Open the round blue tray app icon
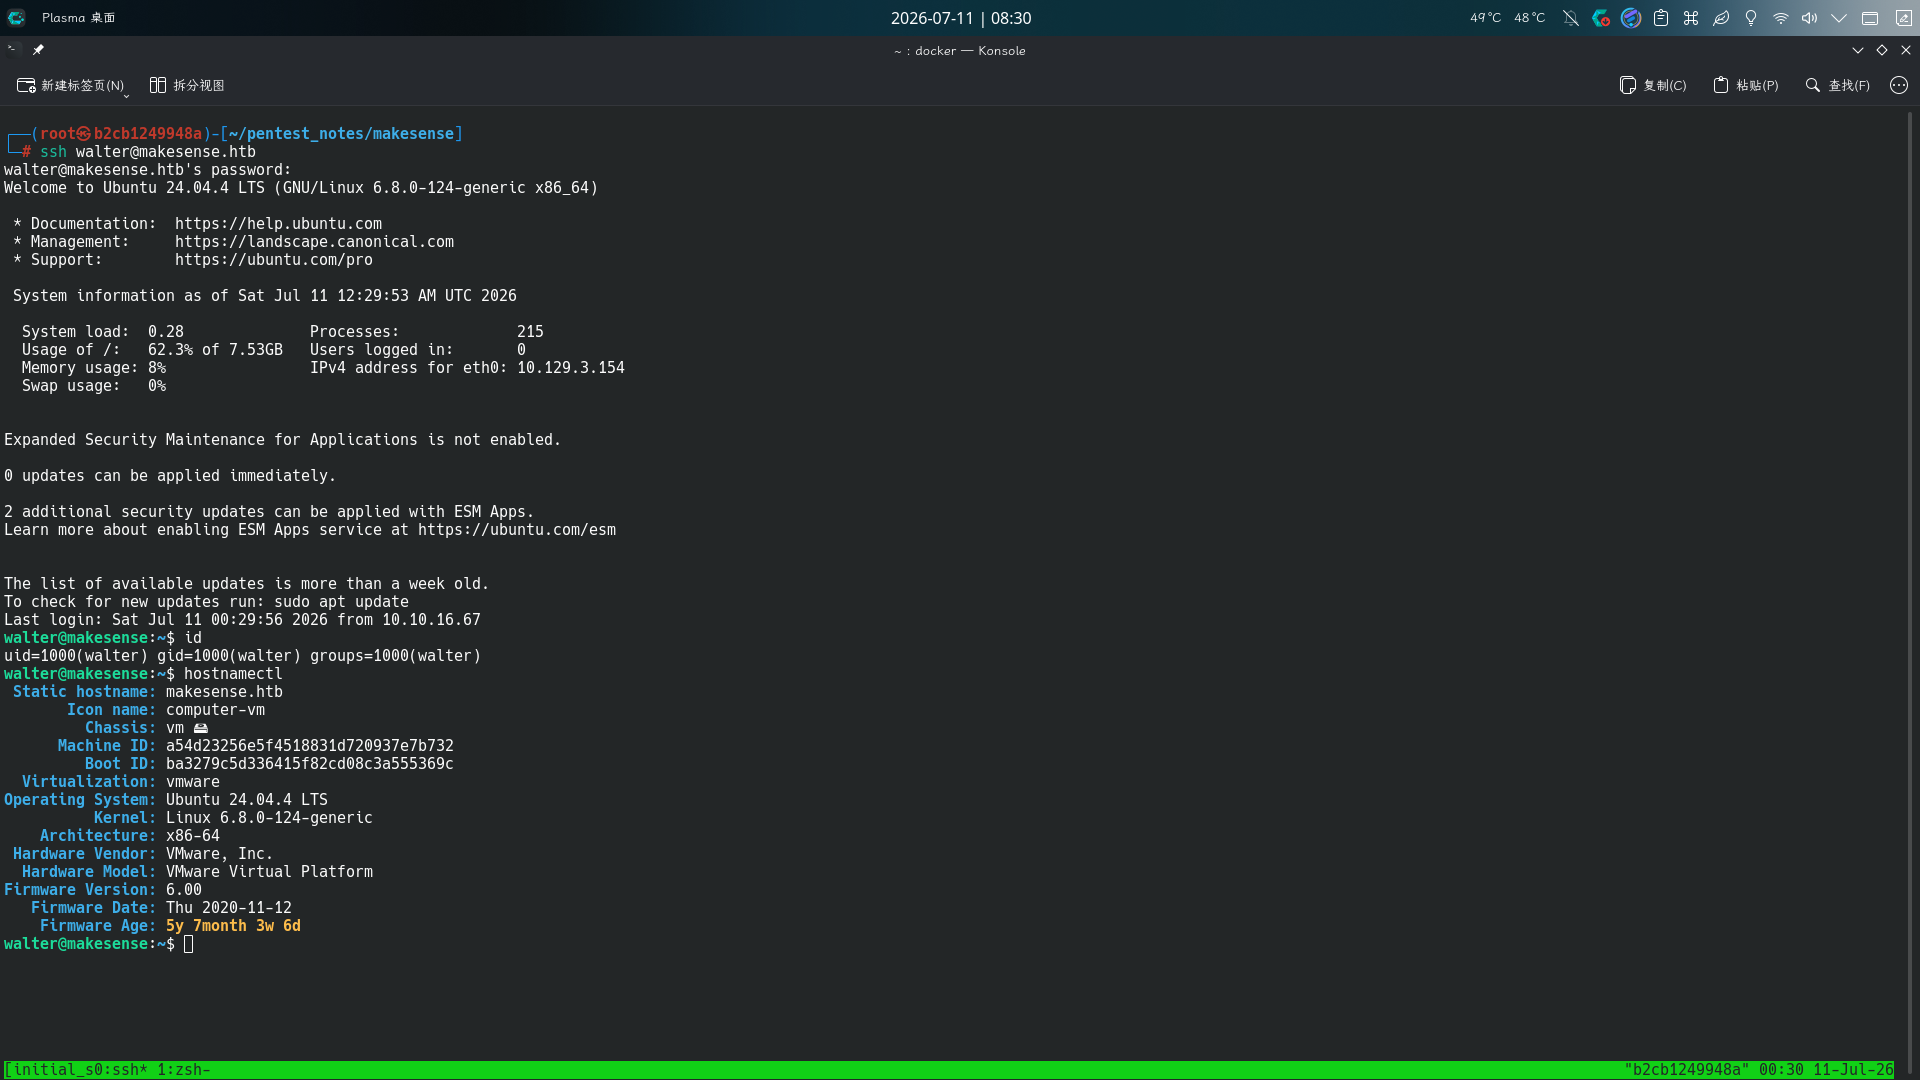This screenshot has height=1080, width=1920. (1631, 18)
